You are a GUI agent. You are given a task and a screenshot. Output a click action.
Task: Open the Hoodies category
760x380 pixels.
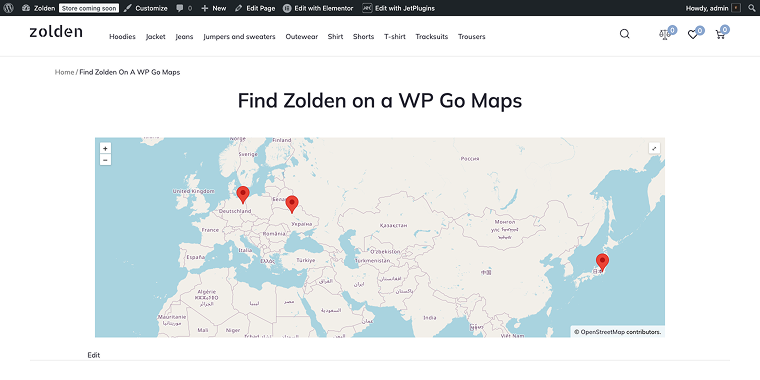122,37
